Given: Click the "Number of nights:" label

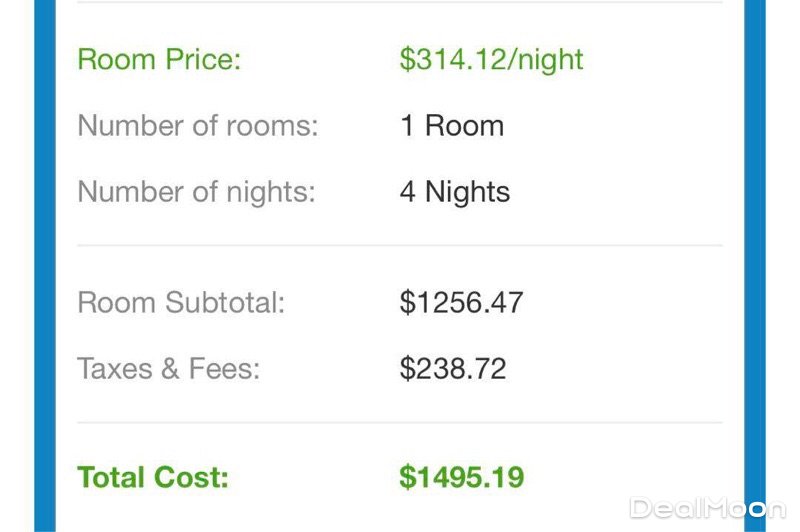Looking at the screenshot, I should coord(196,191).
